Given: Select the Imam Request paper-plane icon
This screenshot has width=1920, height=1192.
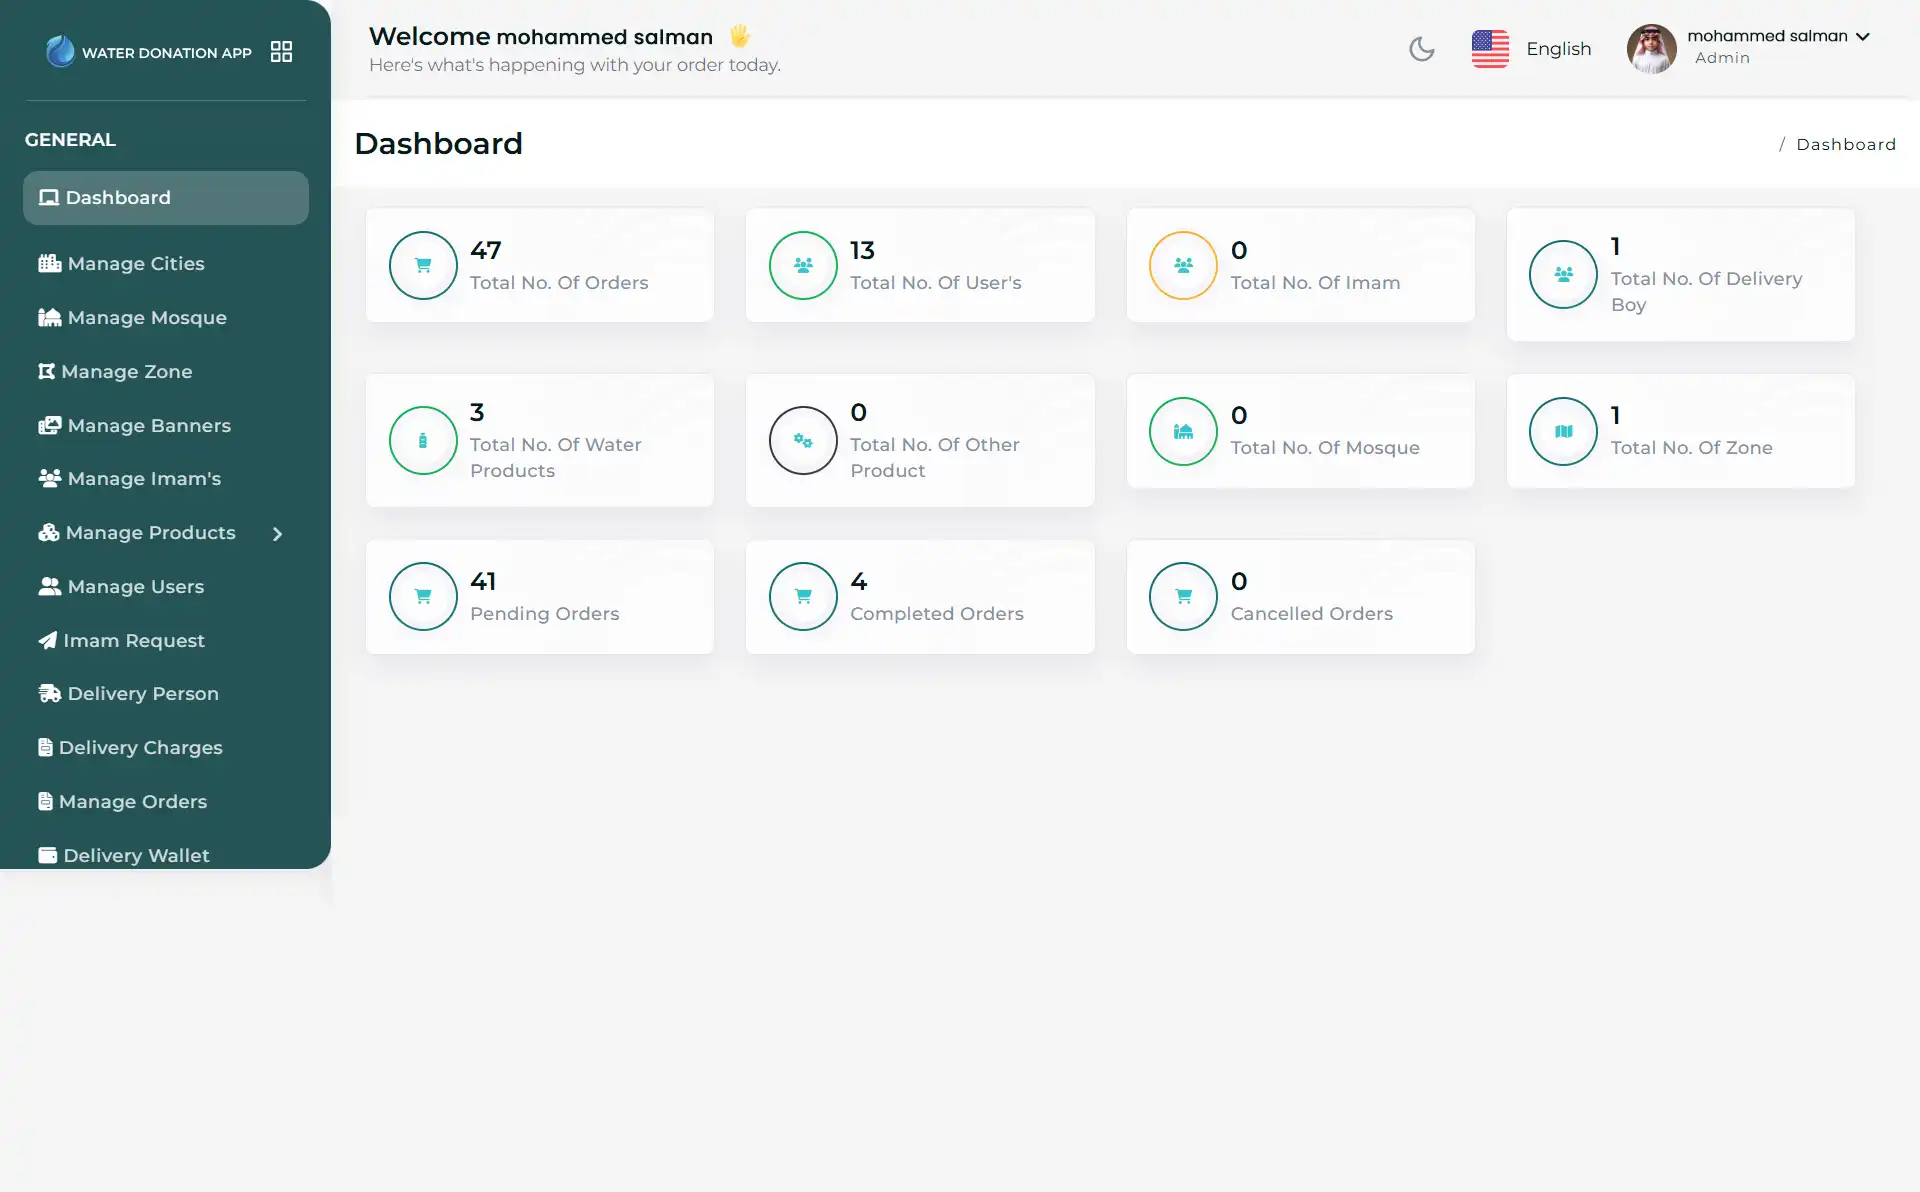Looking at the screenshot, I should tap(48, 640).
